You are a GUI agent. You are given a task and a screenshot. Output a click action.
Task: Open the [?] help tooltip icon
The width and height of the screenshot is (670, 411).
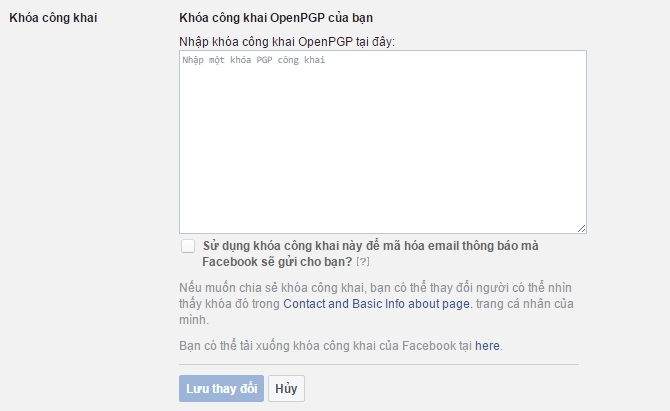coord(363,262)
